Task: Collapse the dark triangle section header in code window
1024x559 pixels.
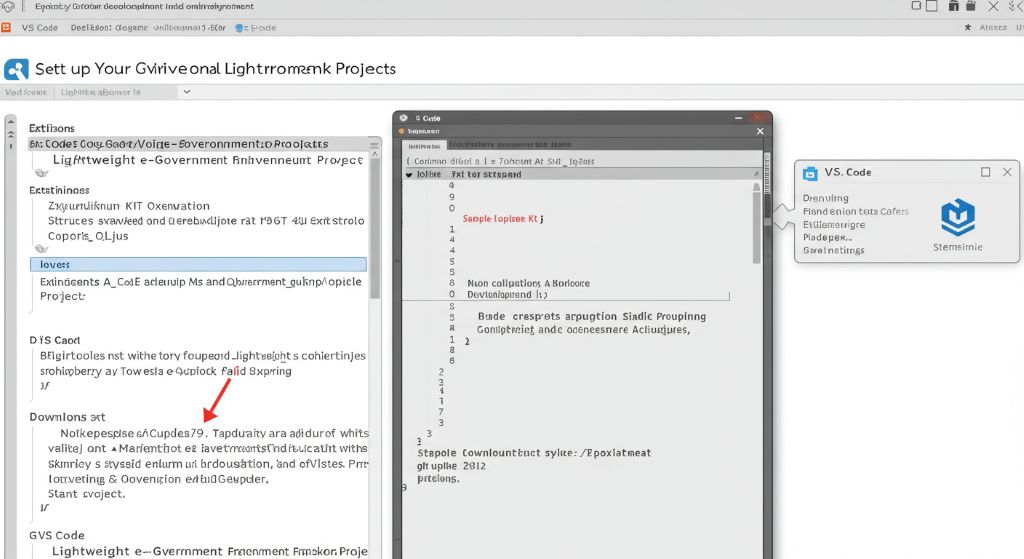Action: [408, 174]
